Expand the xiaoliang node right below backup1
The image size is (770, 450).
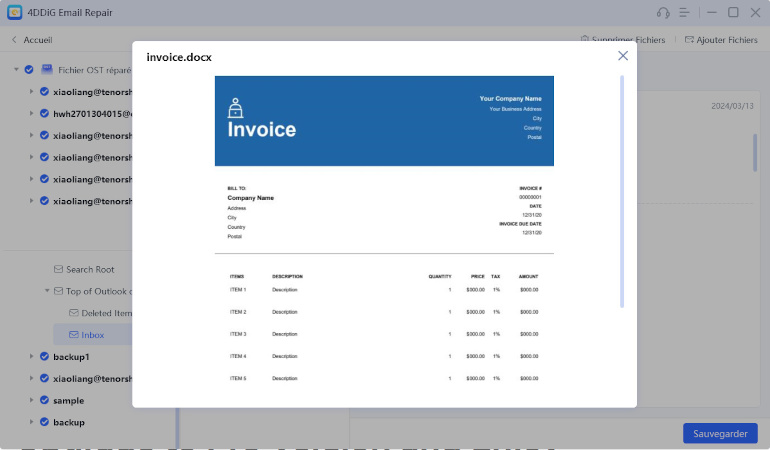click(31, 378)
